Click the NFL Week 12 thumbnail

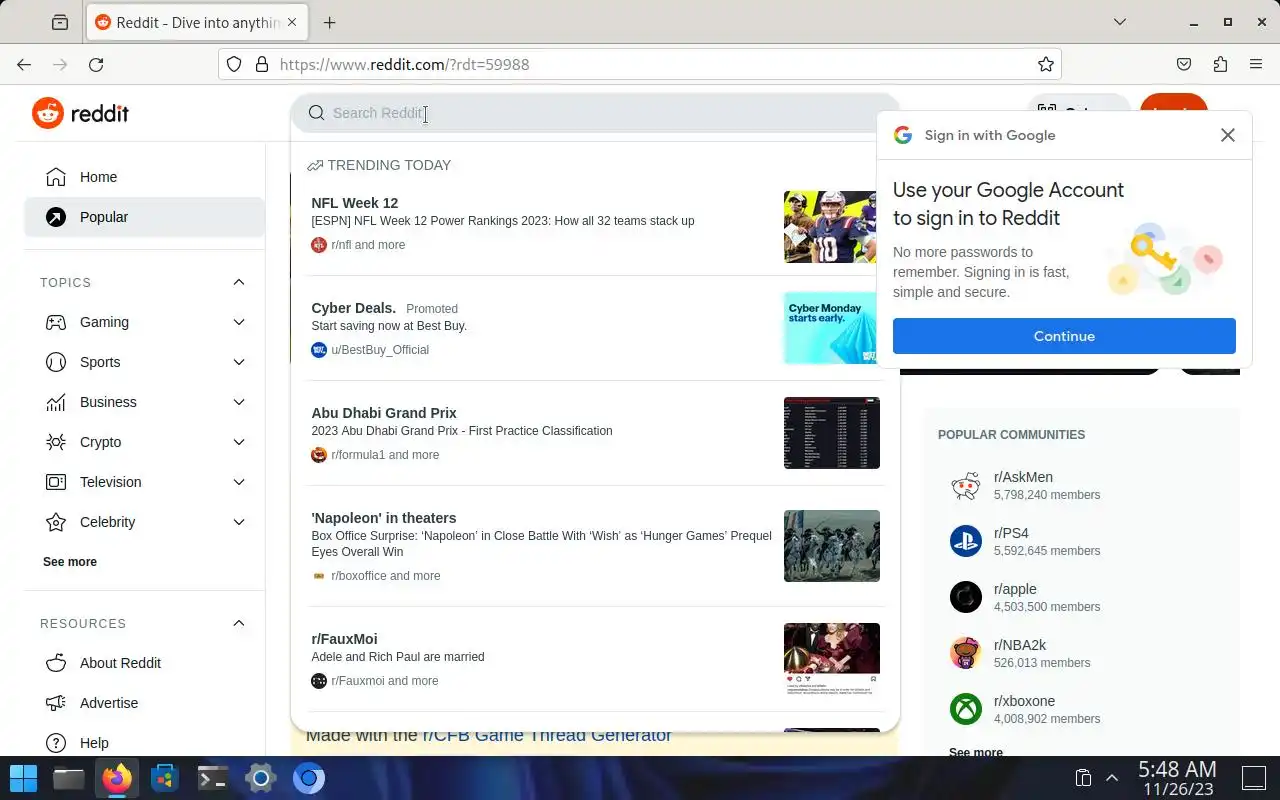click(832, 227)
